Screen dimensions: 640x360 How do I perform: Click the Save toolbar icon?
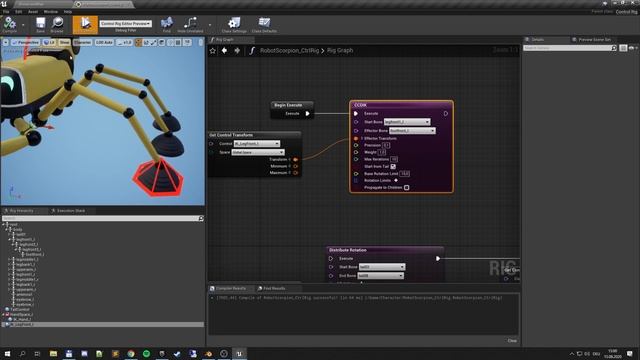pyautogui.click(x=40, y=24)
